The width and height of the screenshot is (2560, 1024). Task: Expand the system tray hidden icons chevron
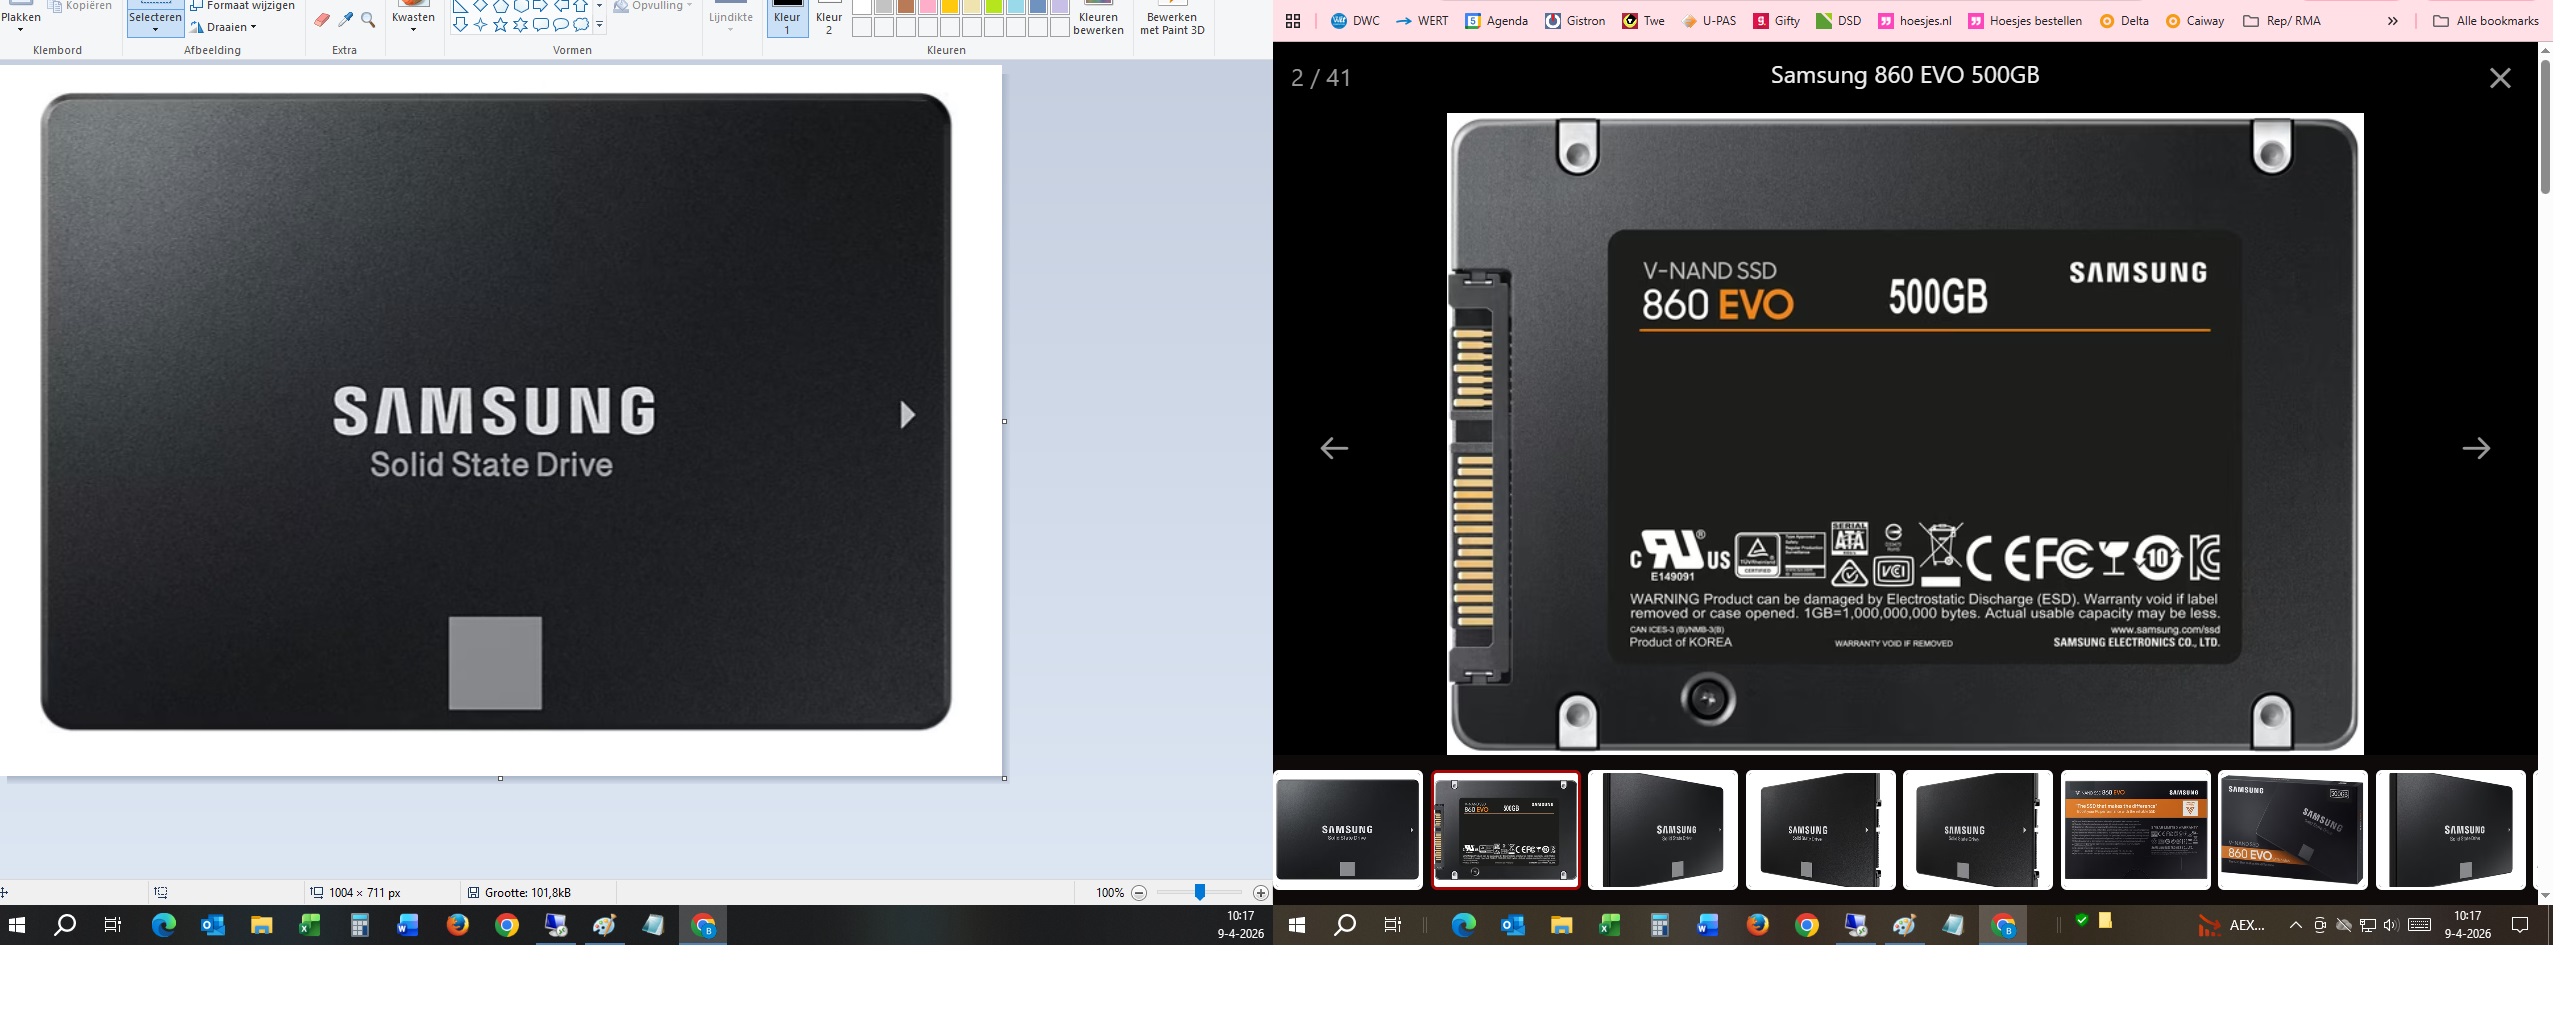(2295, 925)
